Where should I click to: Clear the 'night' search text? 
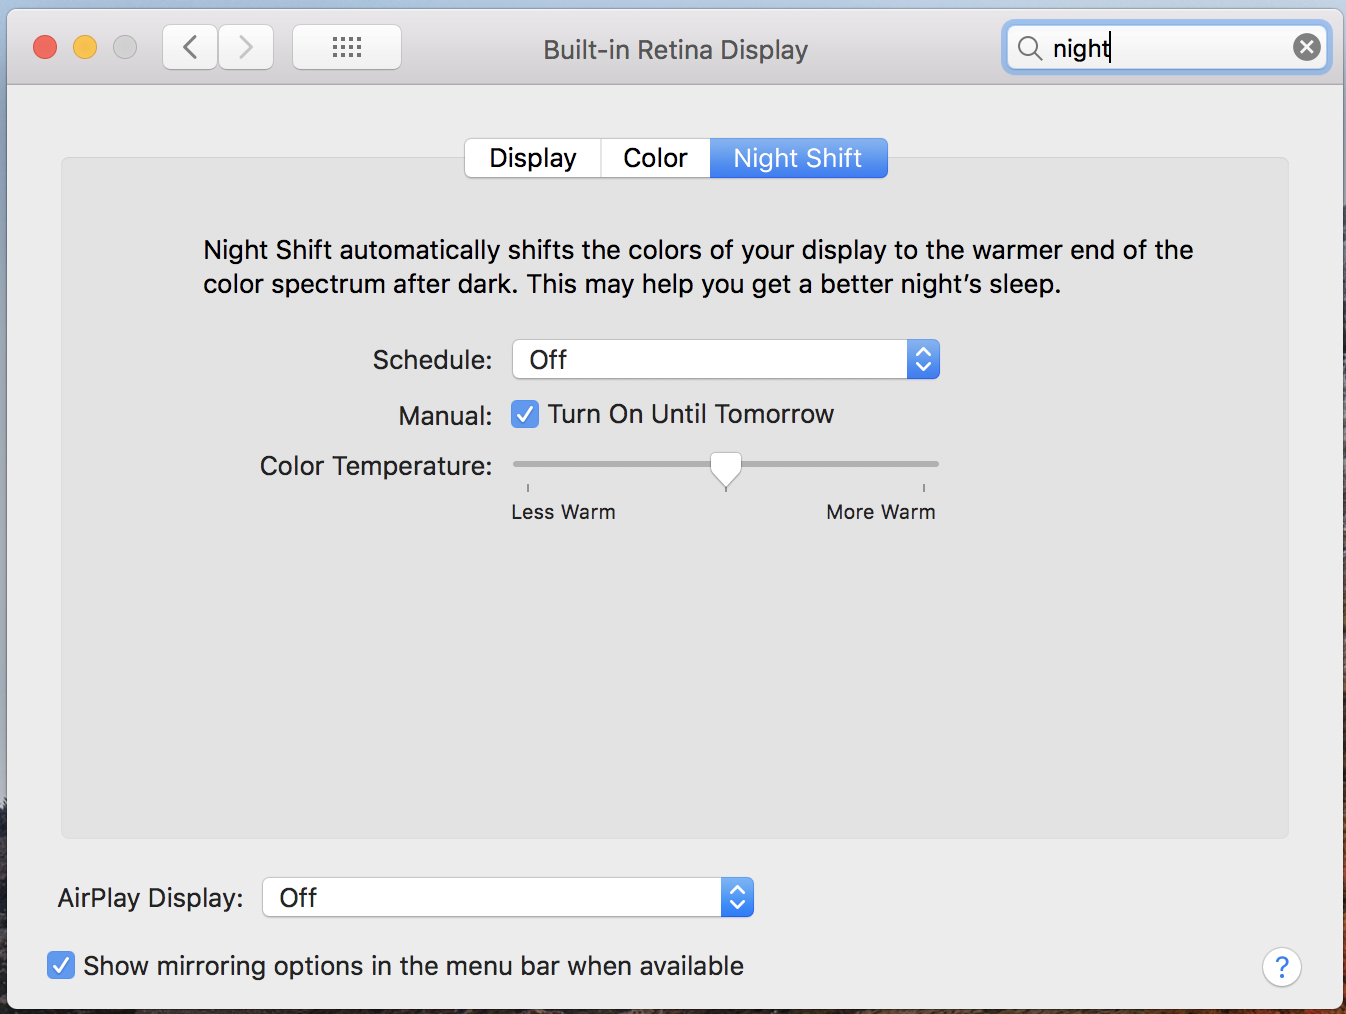[x=1306, y=47]
